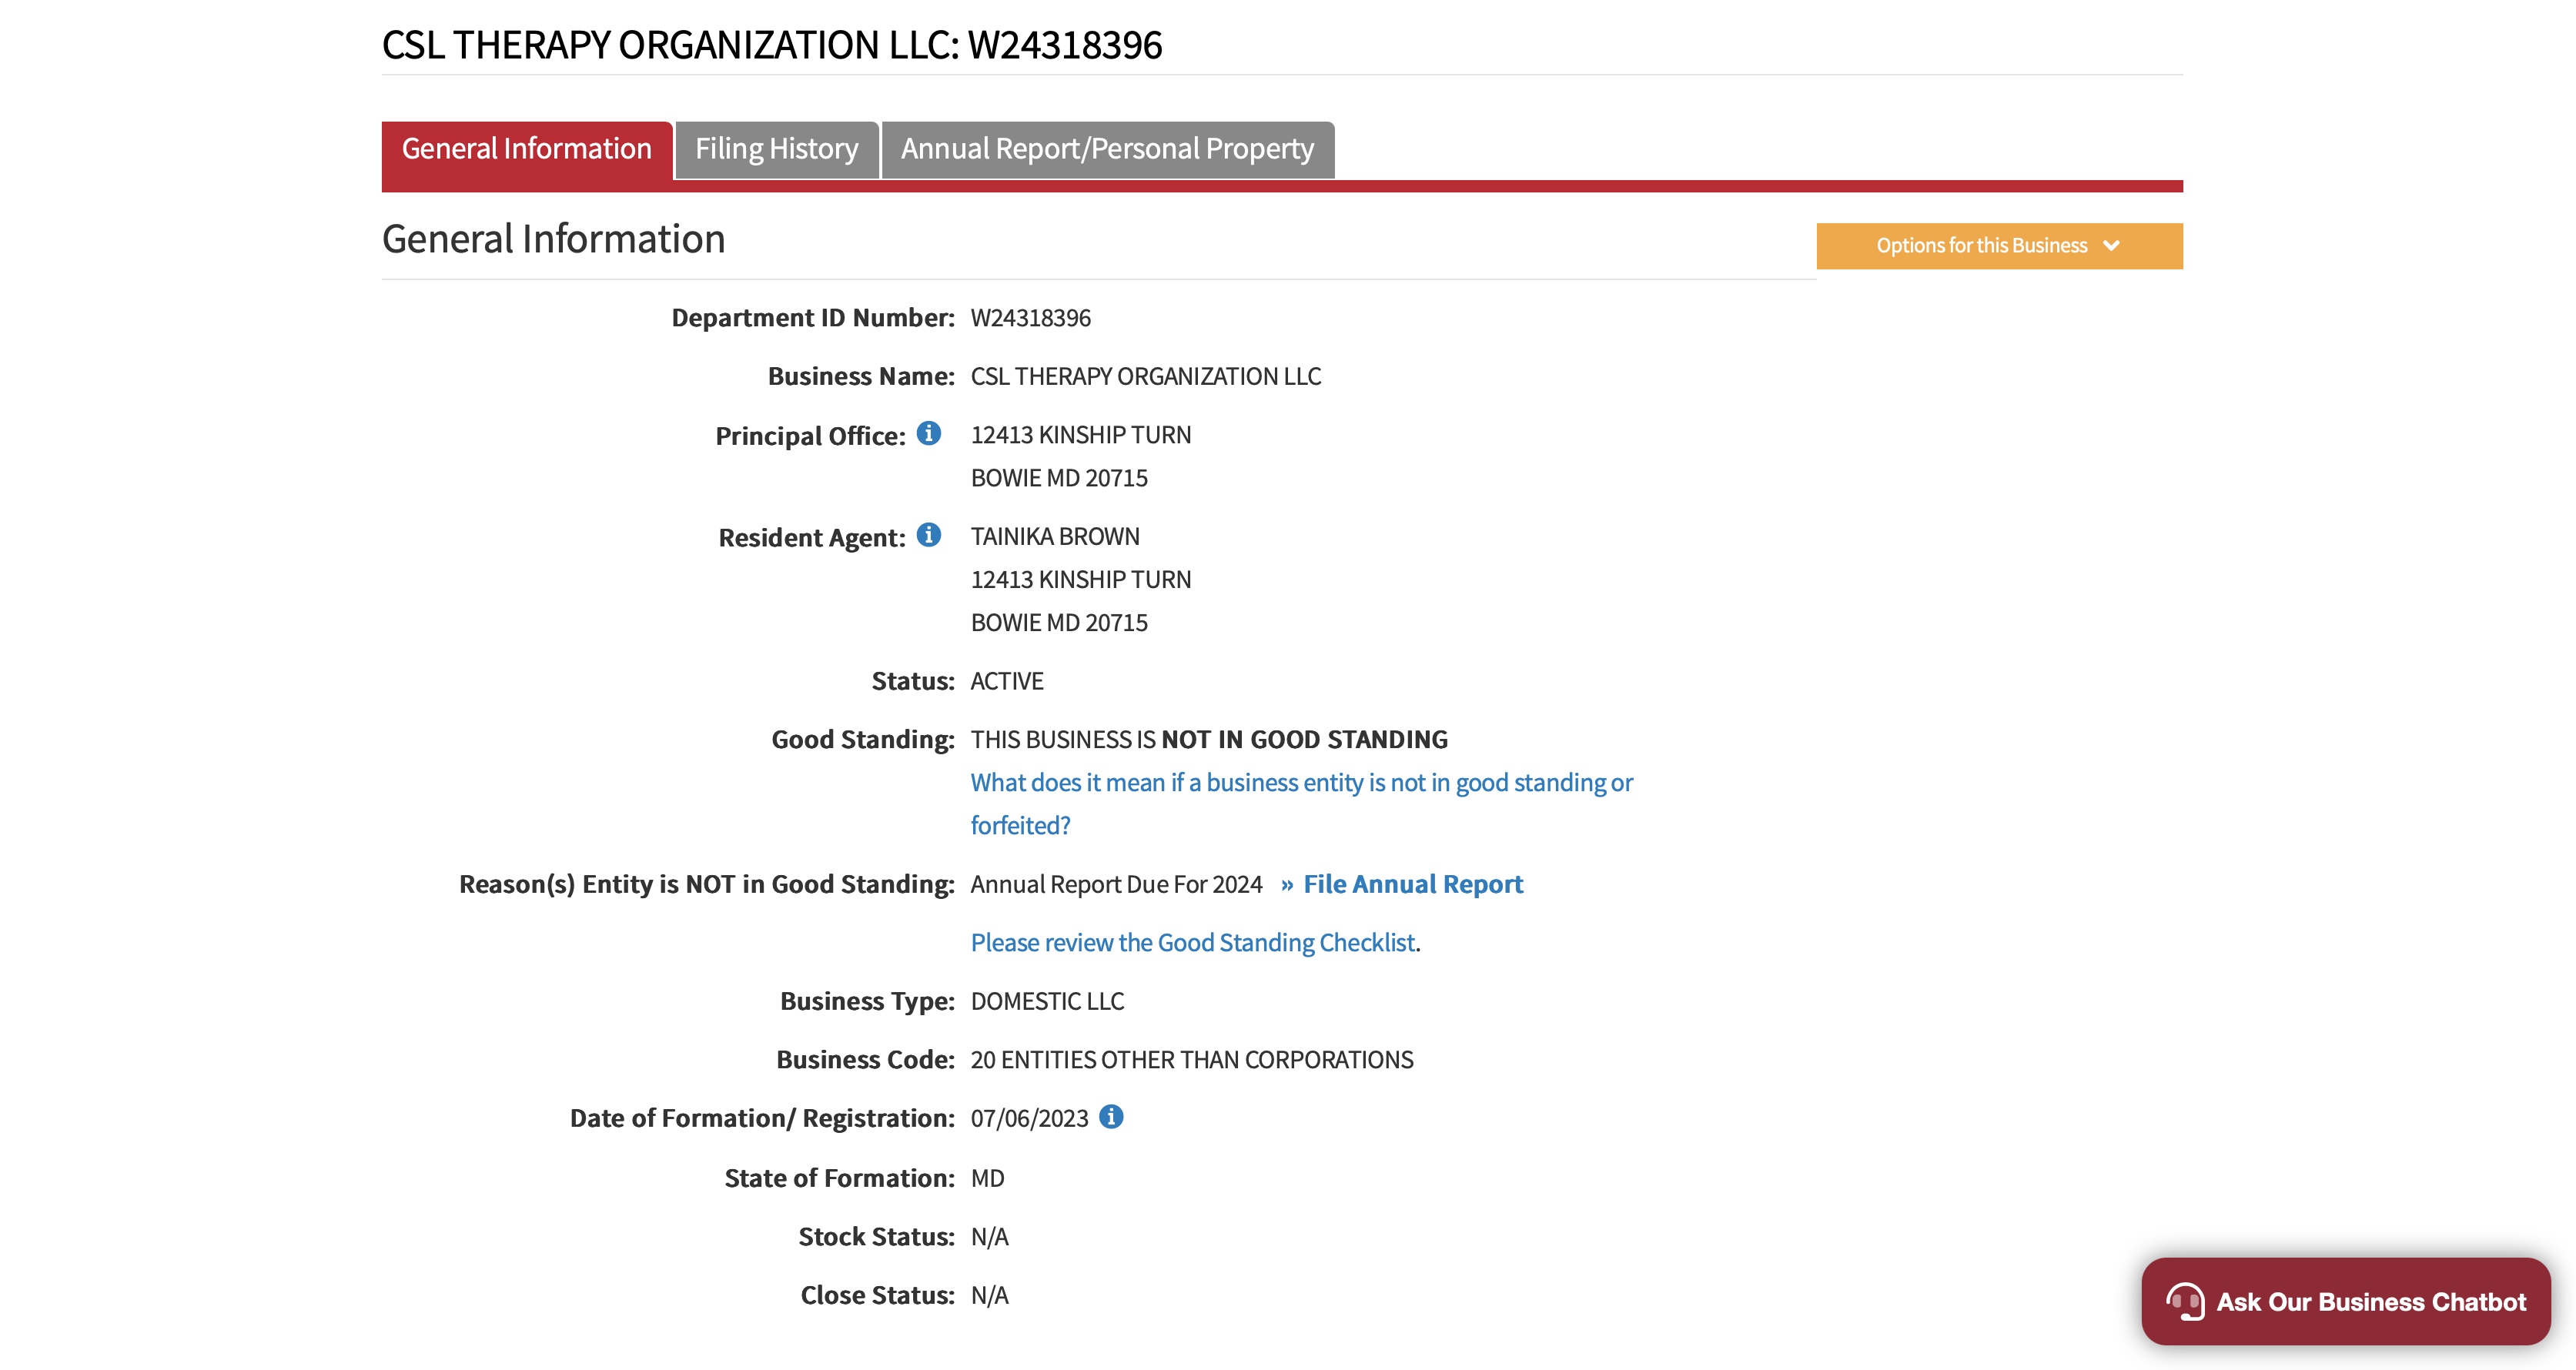The height and width of the screenshot is (1370, 2576).
Task: Click the Business Type value DOMESTIC LLC
Action: (1046, 1001)
